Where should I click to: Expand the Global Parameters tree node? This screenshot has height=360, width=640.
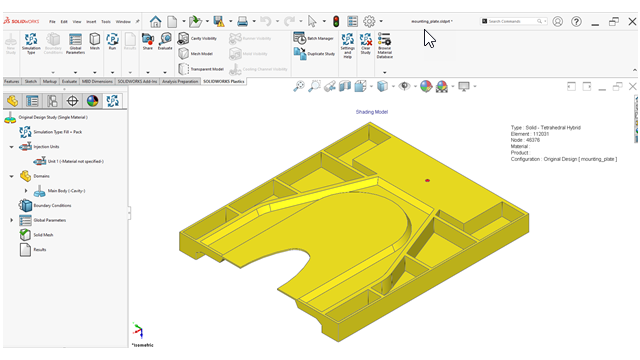pos(11,220)
